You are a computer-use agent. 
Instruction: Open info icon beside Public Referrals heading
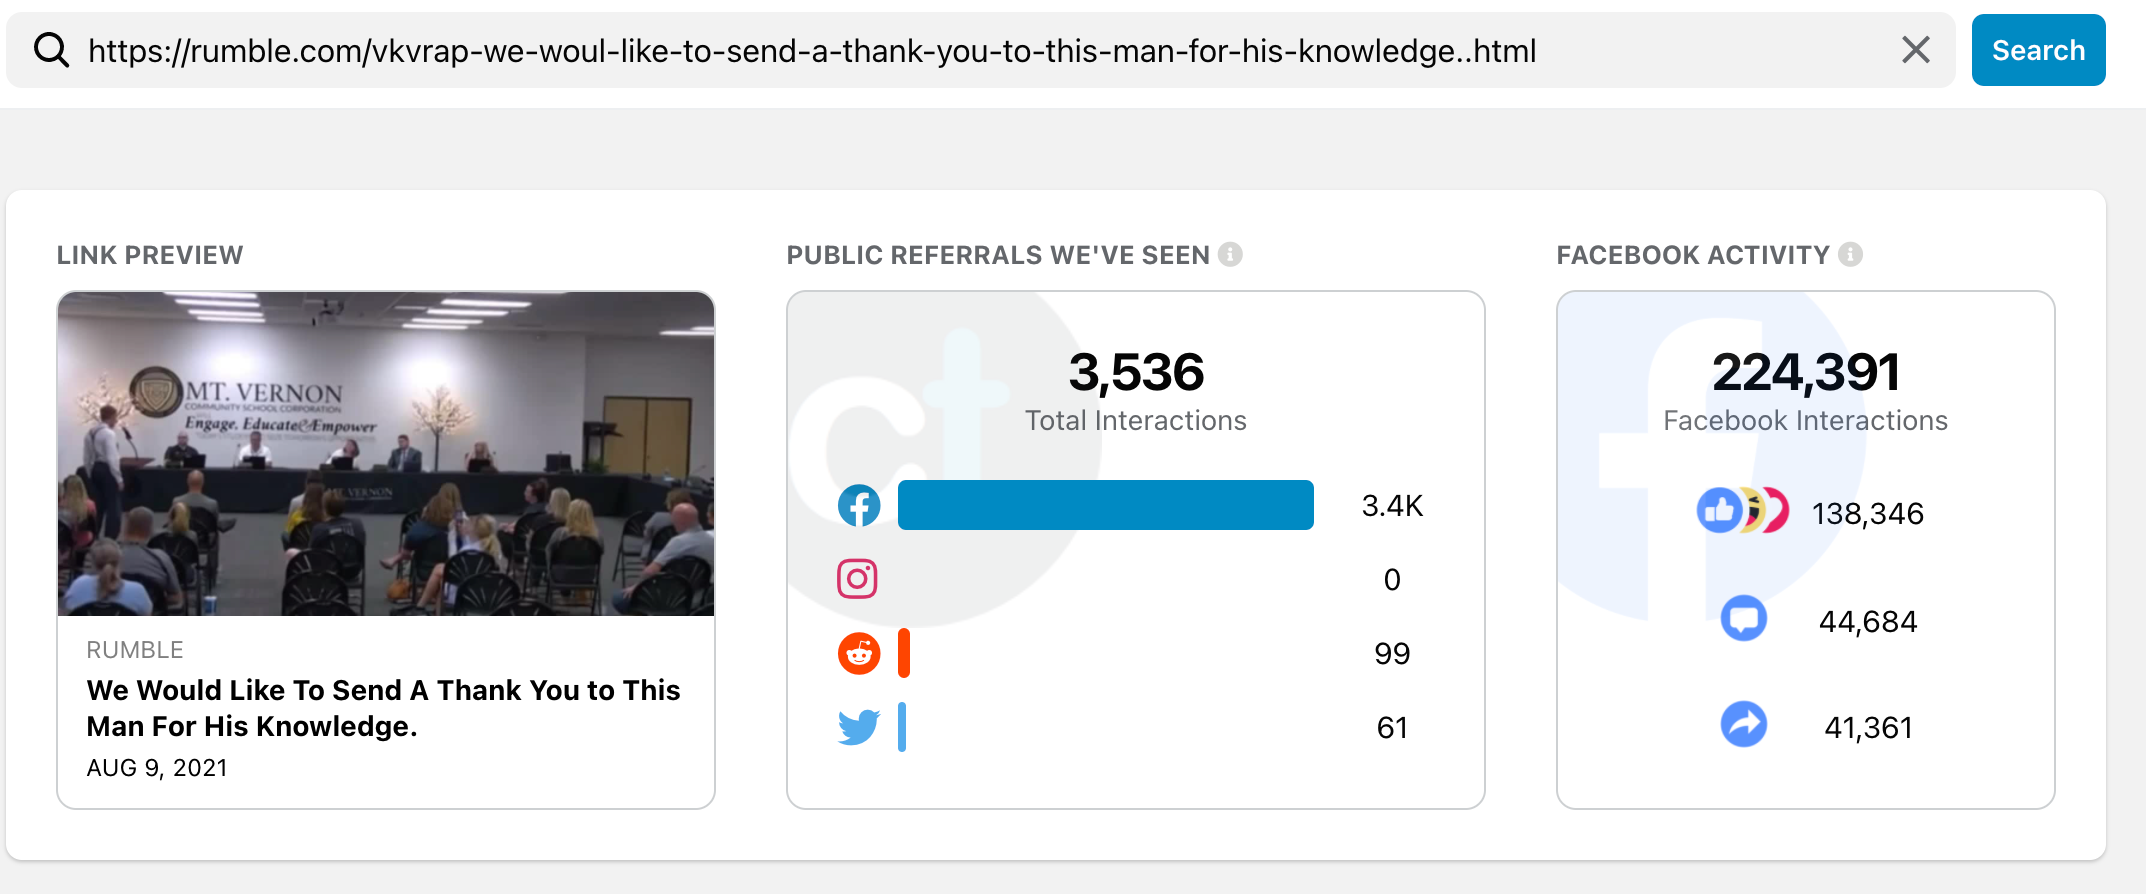click(x=1230, y=255)
